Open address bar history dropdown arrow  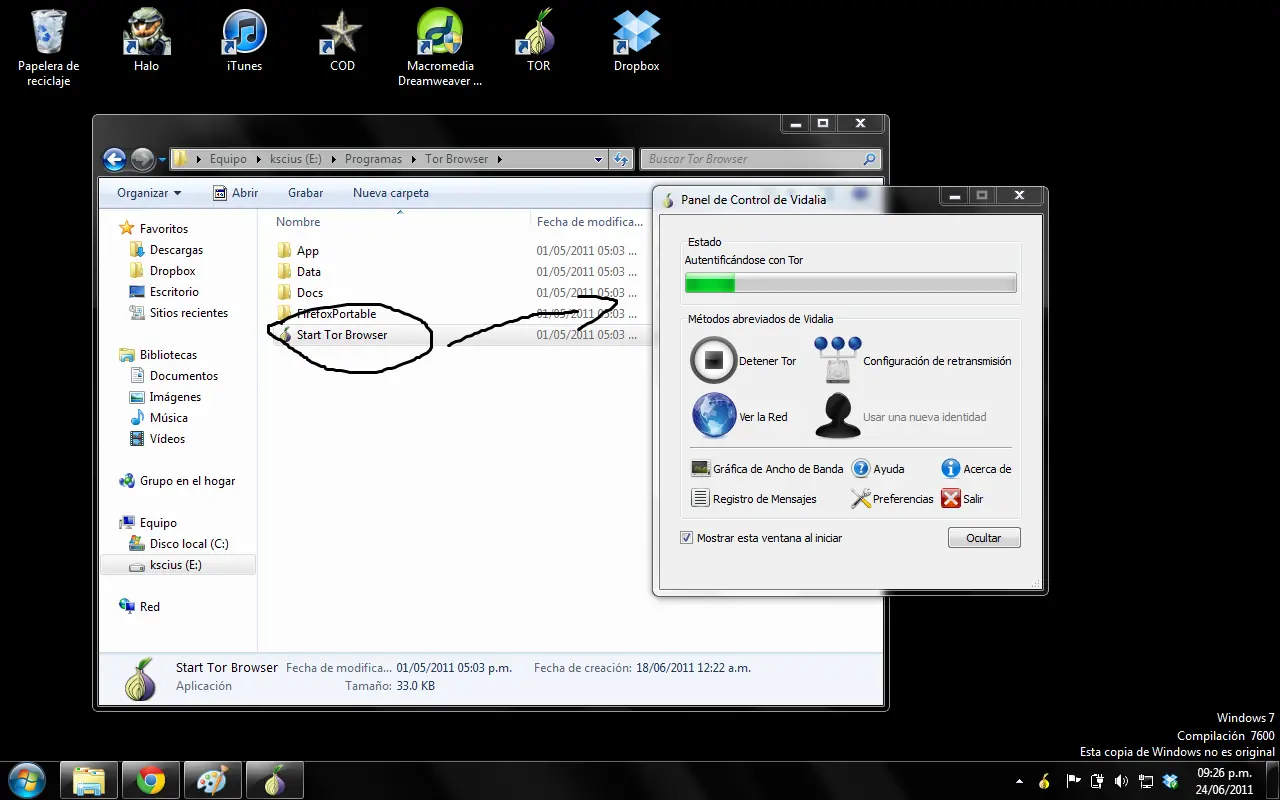pos(598,159)
